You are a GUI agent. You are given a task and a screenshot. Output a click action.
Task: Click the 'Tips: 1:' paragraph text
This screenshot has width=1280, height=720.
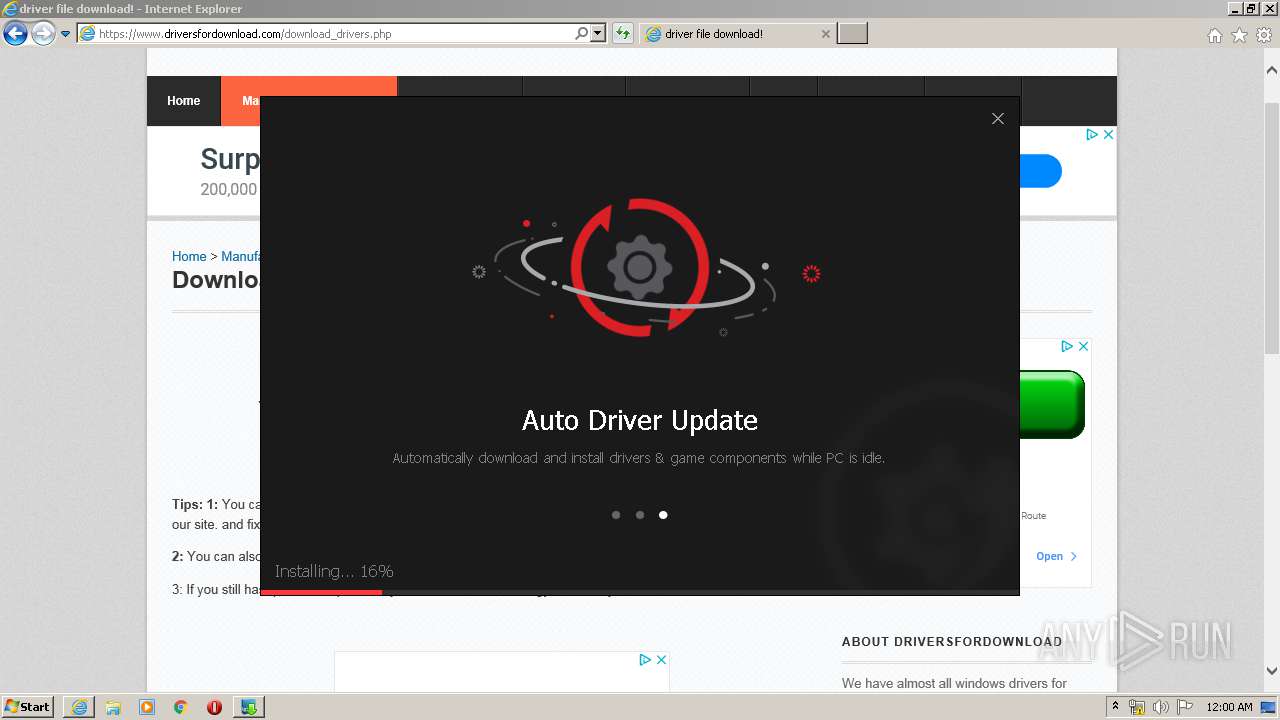click(x=215, y=514)
